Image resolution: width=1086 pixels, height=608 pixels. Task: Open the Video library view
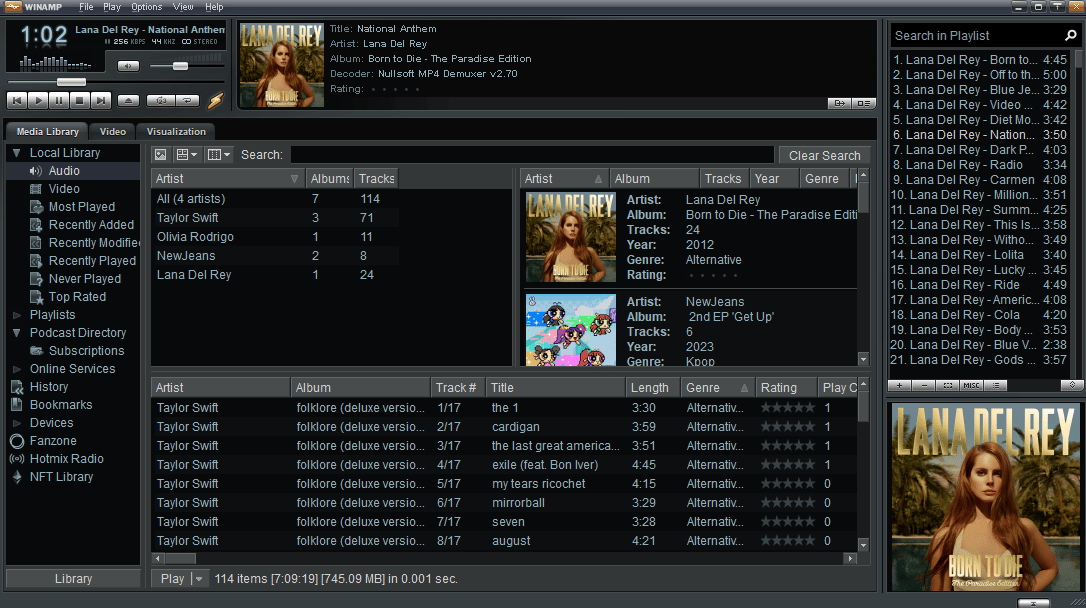pyautogui.click(x=64, y=188)
